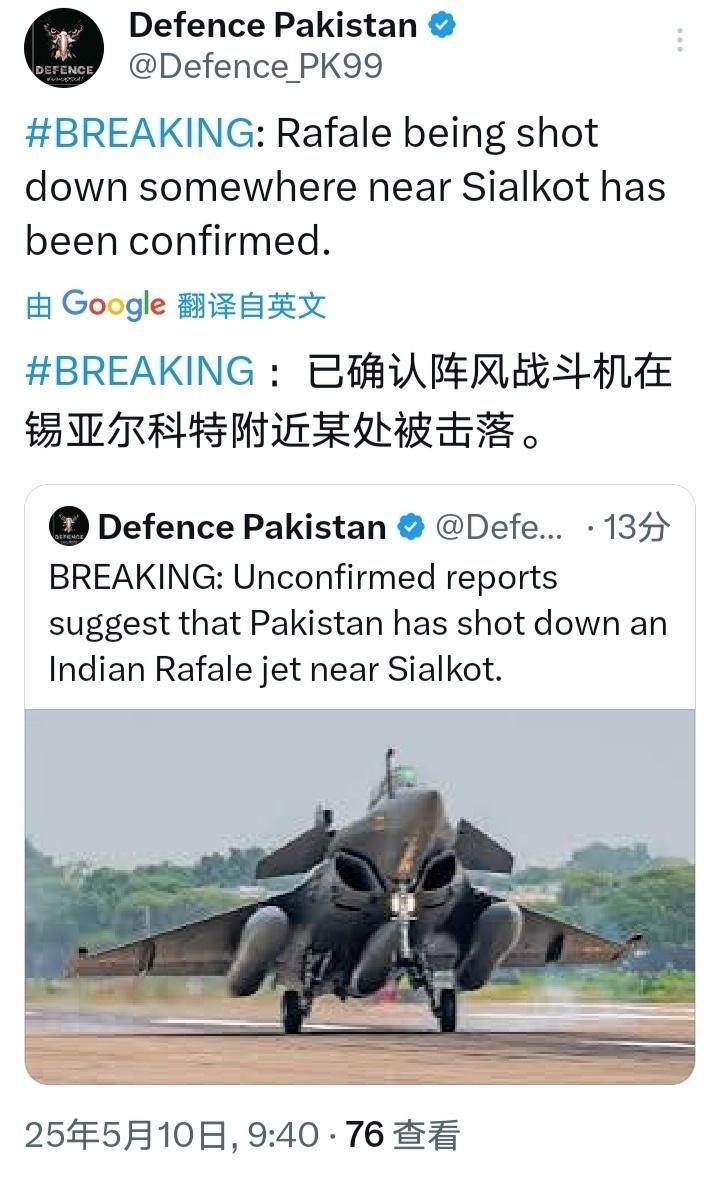Open the first #BREAKING hashtag
Image resolution: width=720 pixels, height=1179 pixels.
point(140,133)
